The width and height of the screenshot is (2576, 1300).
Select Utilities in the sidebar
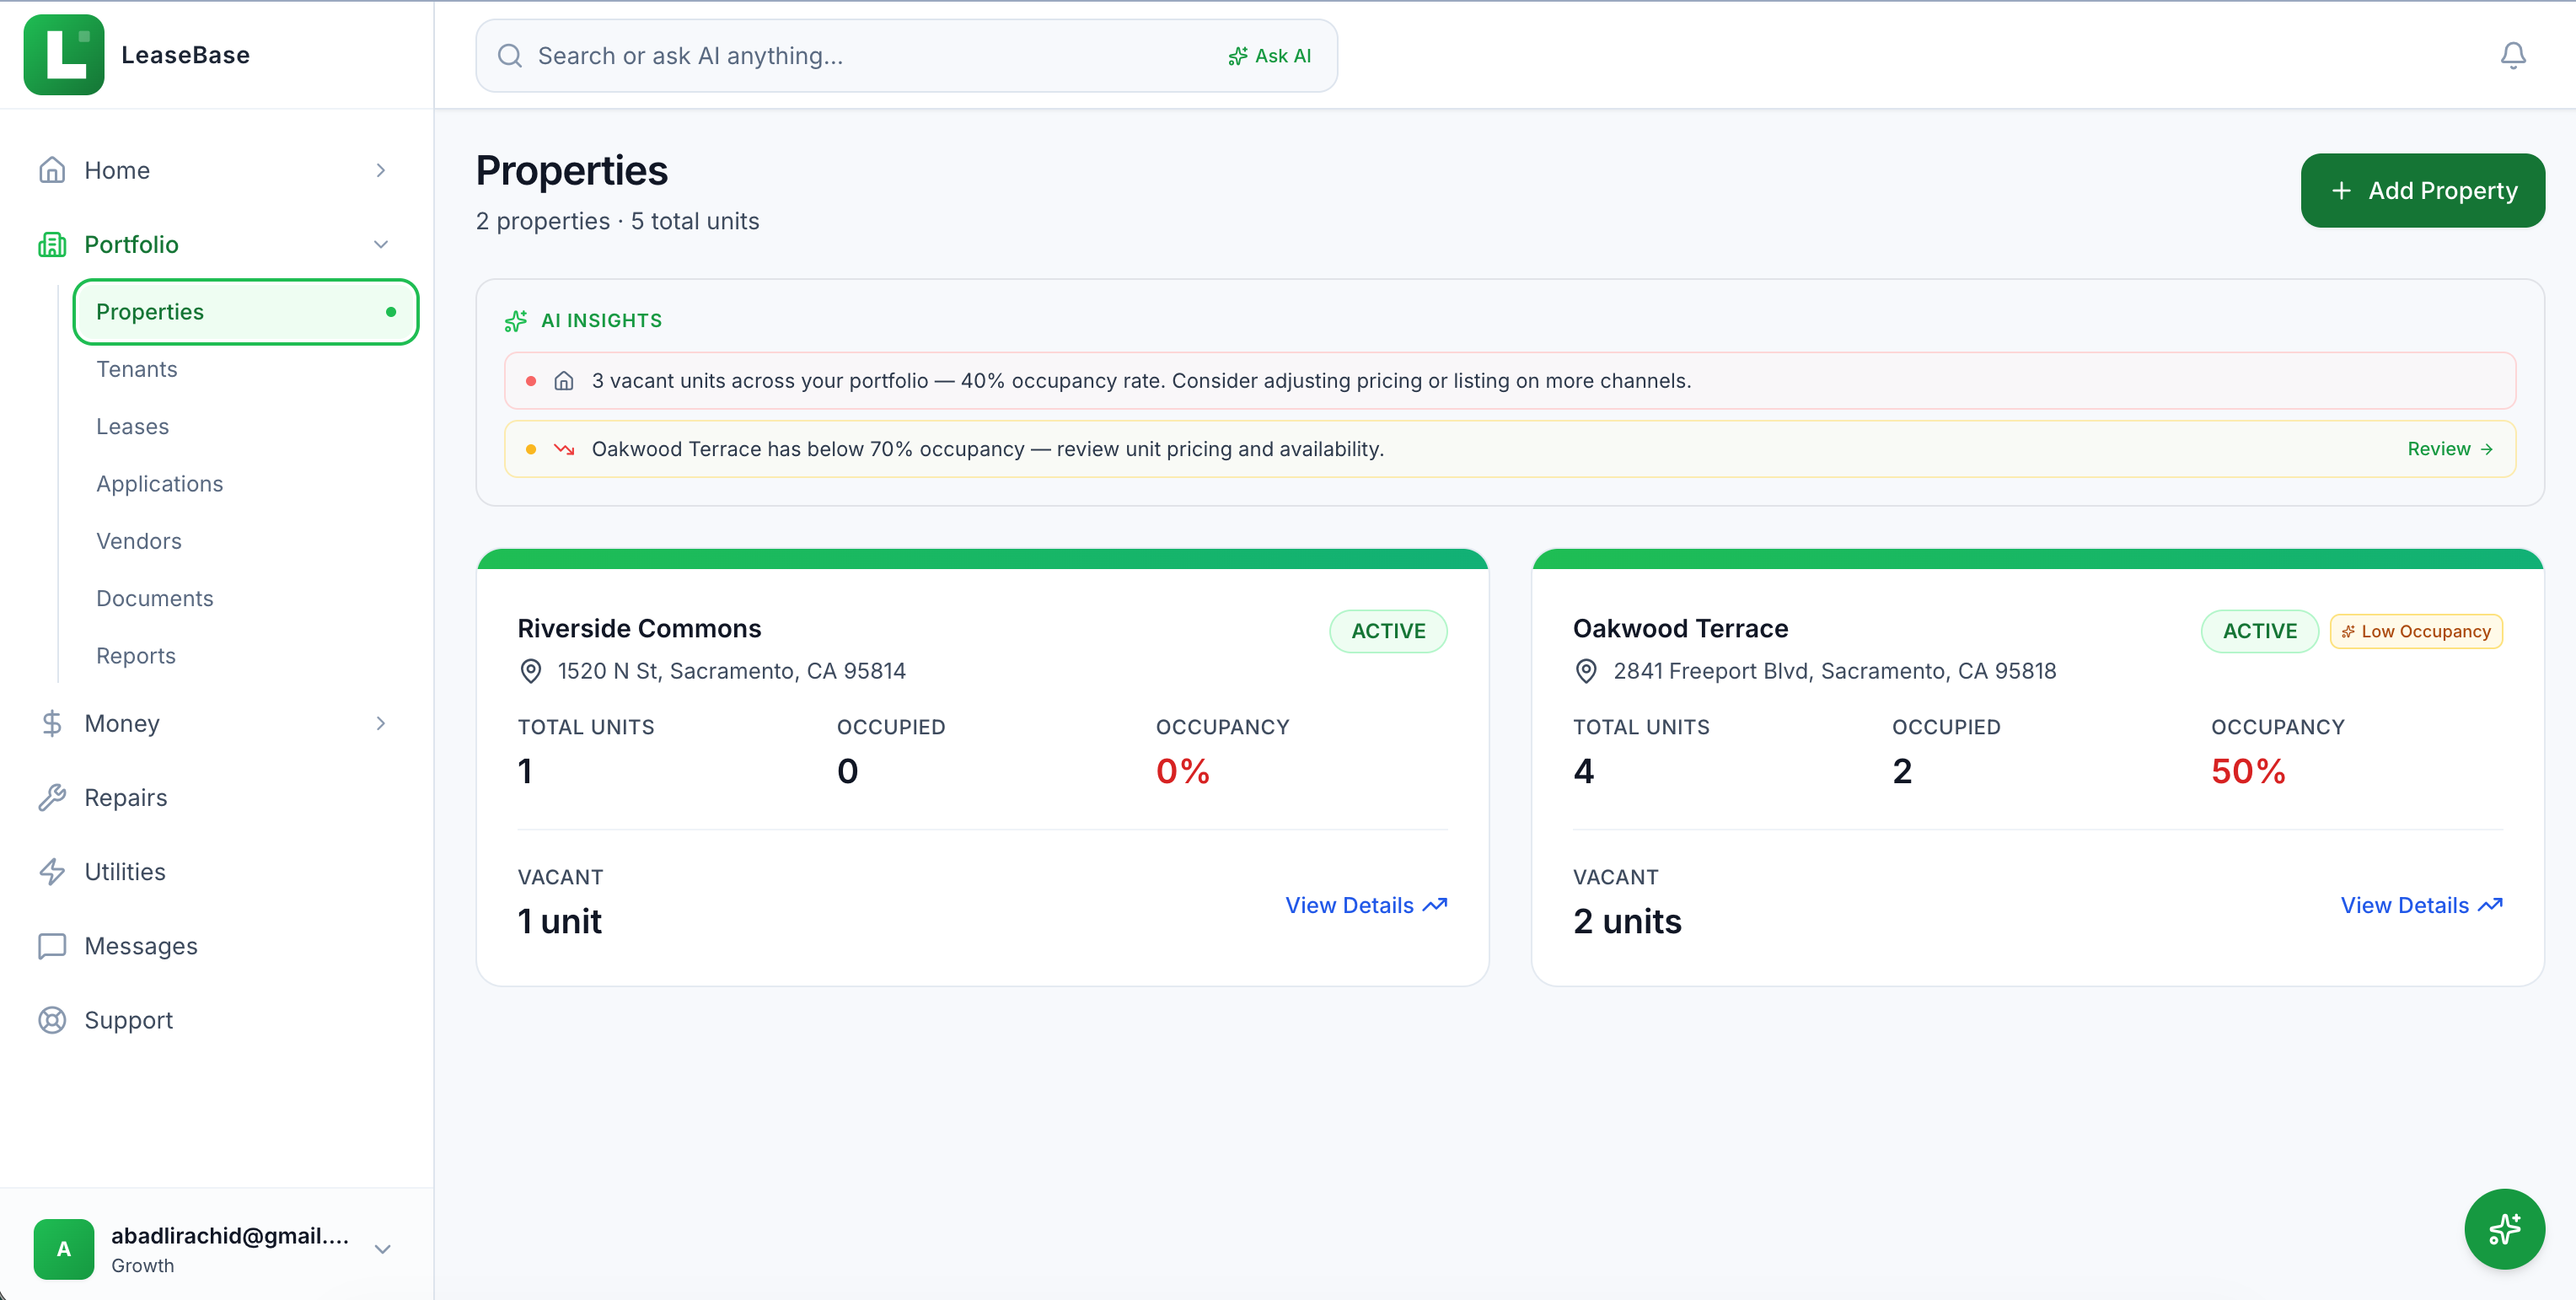[x=125, y=871]
